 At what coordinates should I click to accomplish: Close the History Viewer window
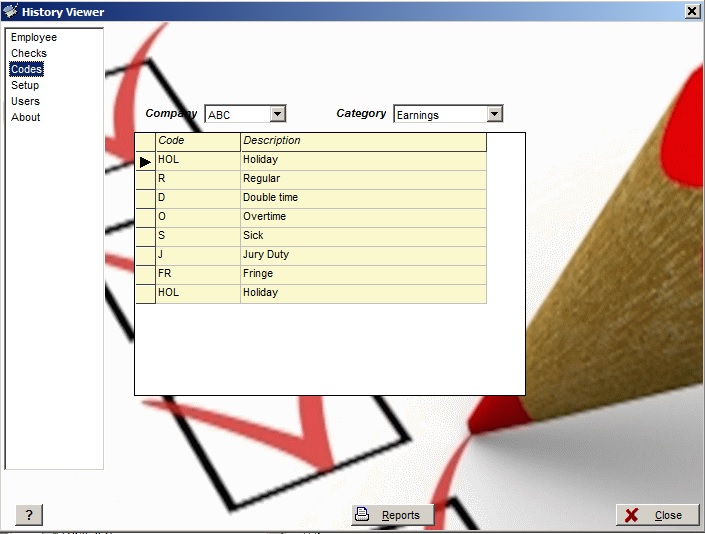point(692,11)
